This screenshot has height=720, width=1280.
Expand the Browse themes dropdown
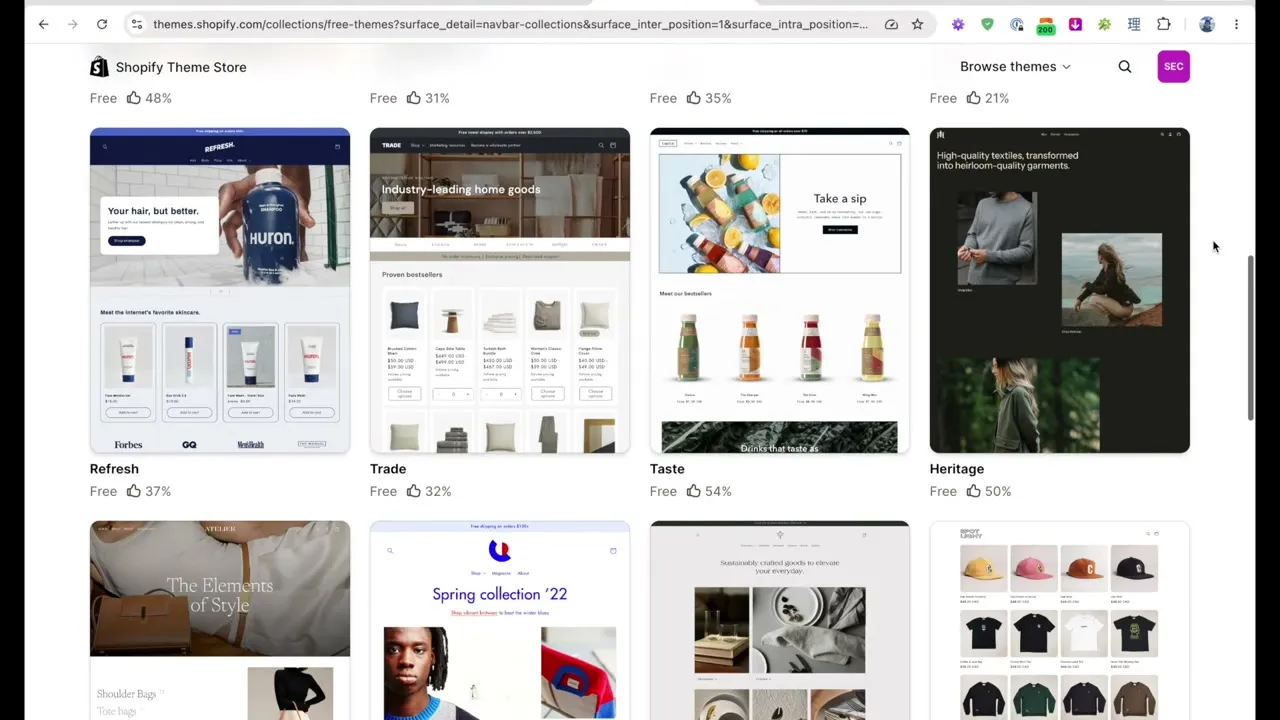1015,67
